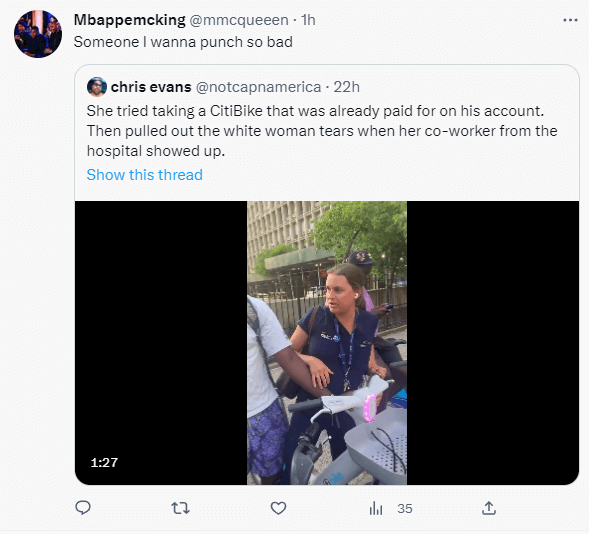Click the chris evans display name
This screenshot has height=534, width=589.
pos(151,87)
